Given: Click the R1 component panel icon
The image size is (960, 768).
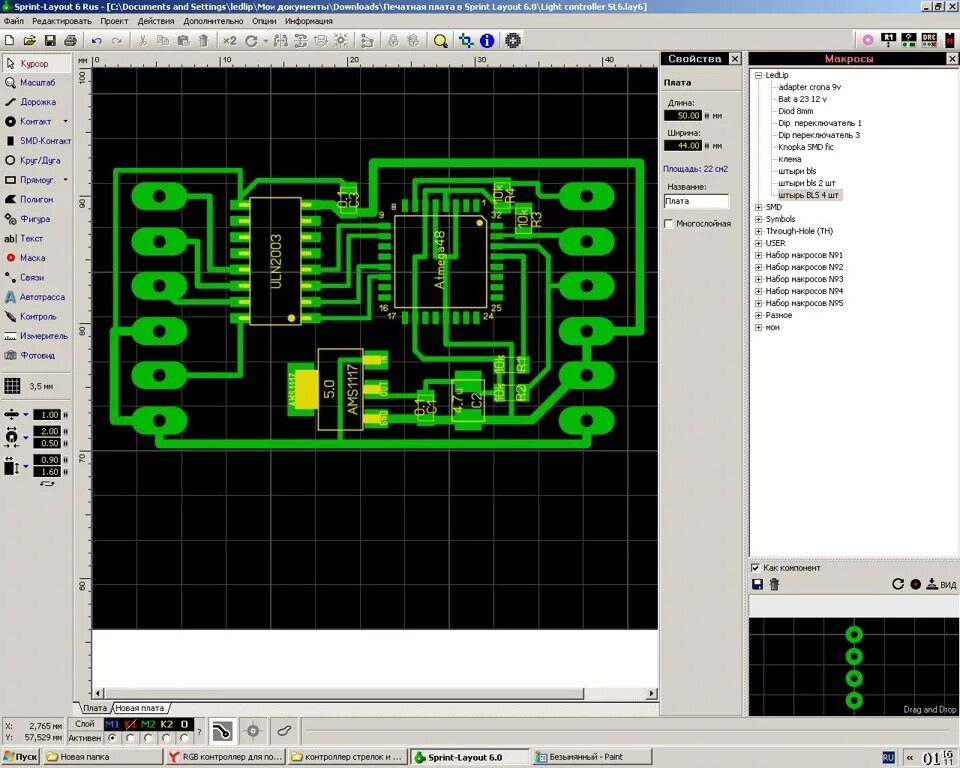Looking at the screenshot, I should 888,40.
